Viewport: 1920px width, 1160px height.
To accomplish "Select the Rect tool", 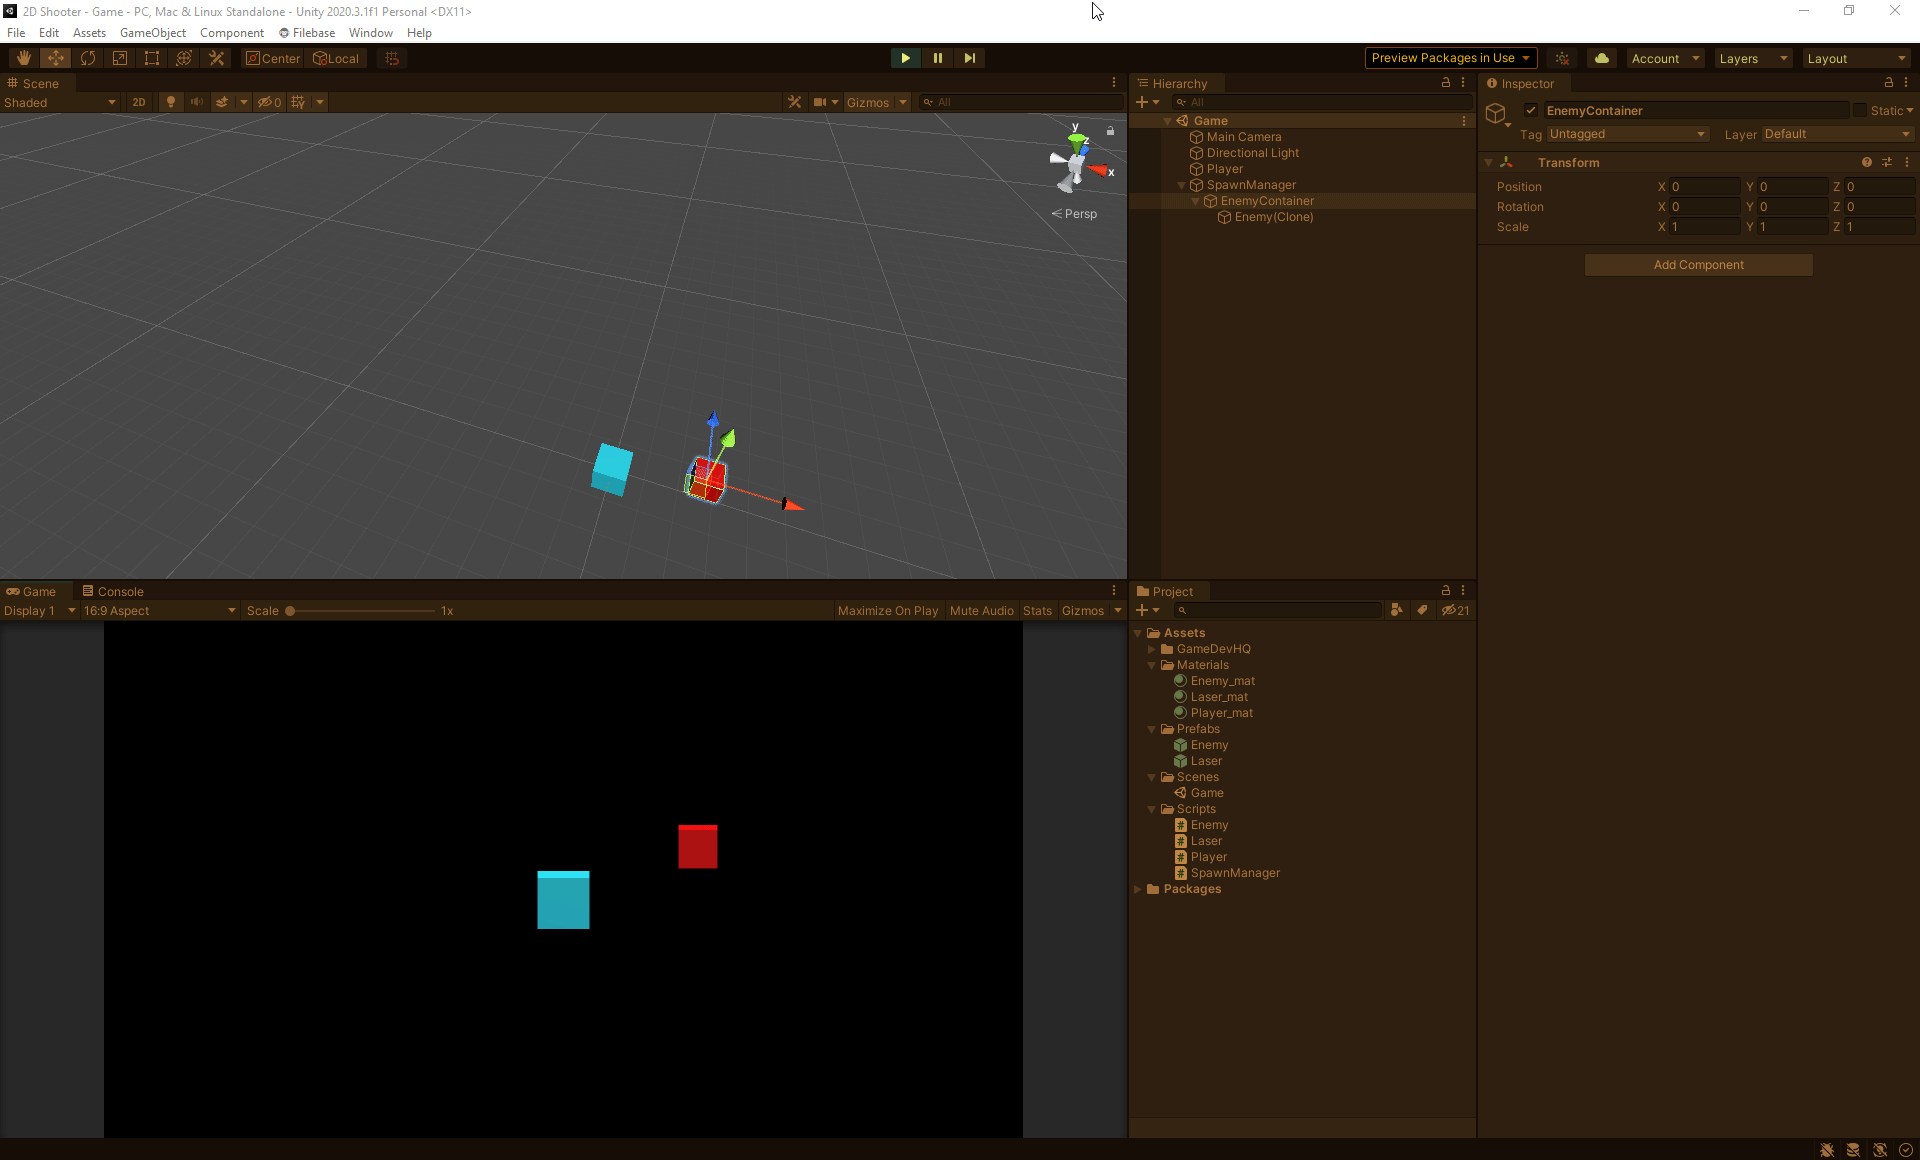I will click(152, 58).
